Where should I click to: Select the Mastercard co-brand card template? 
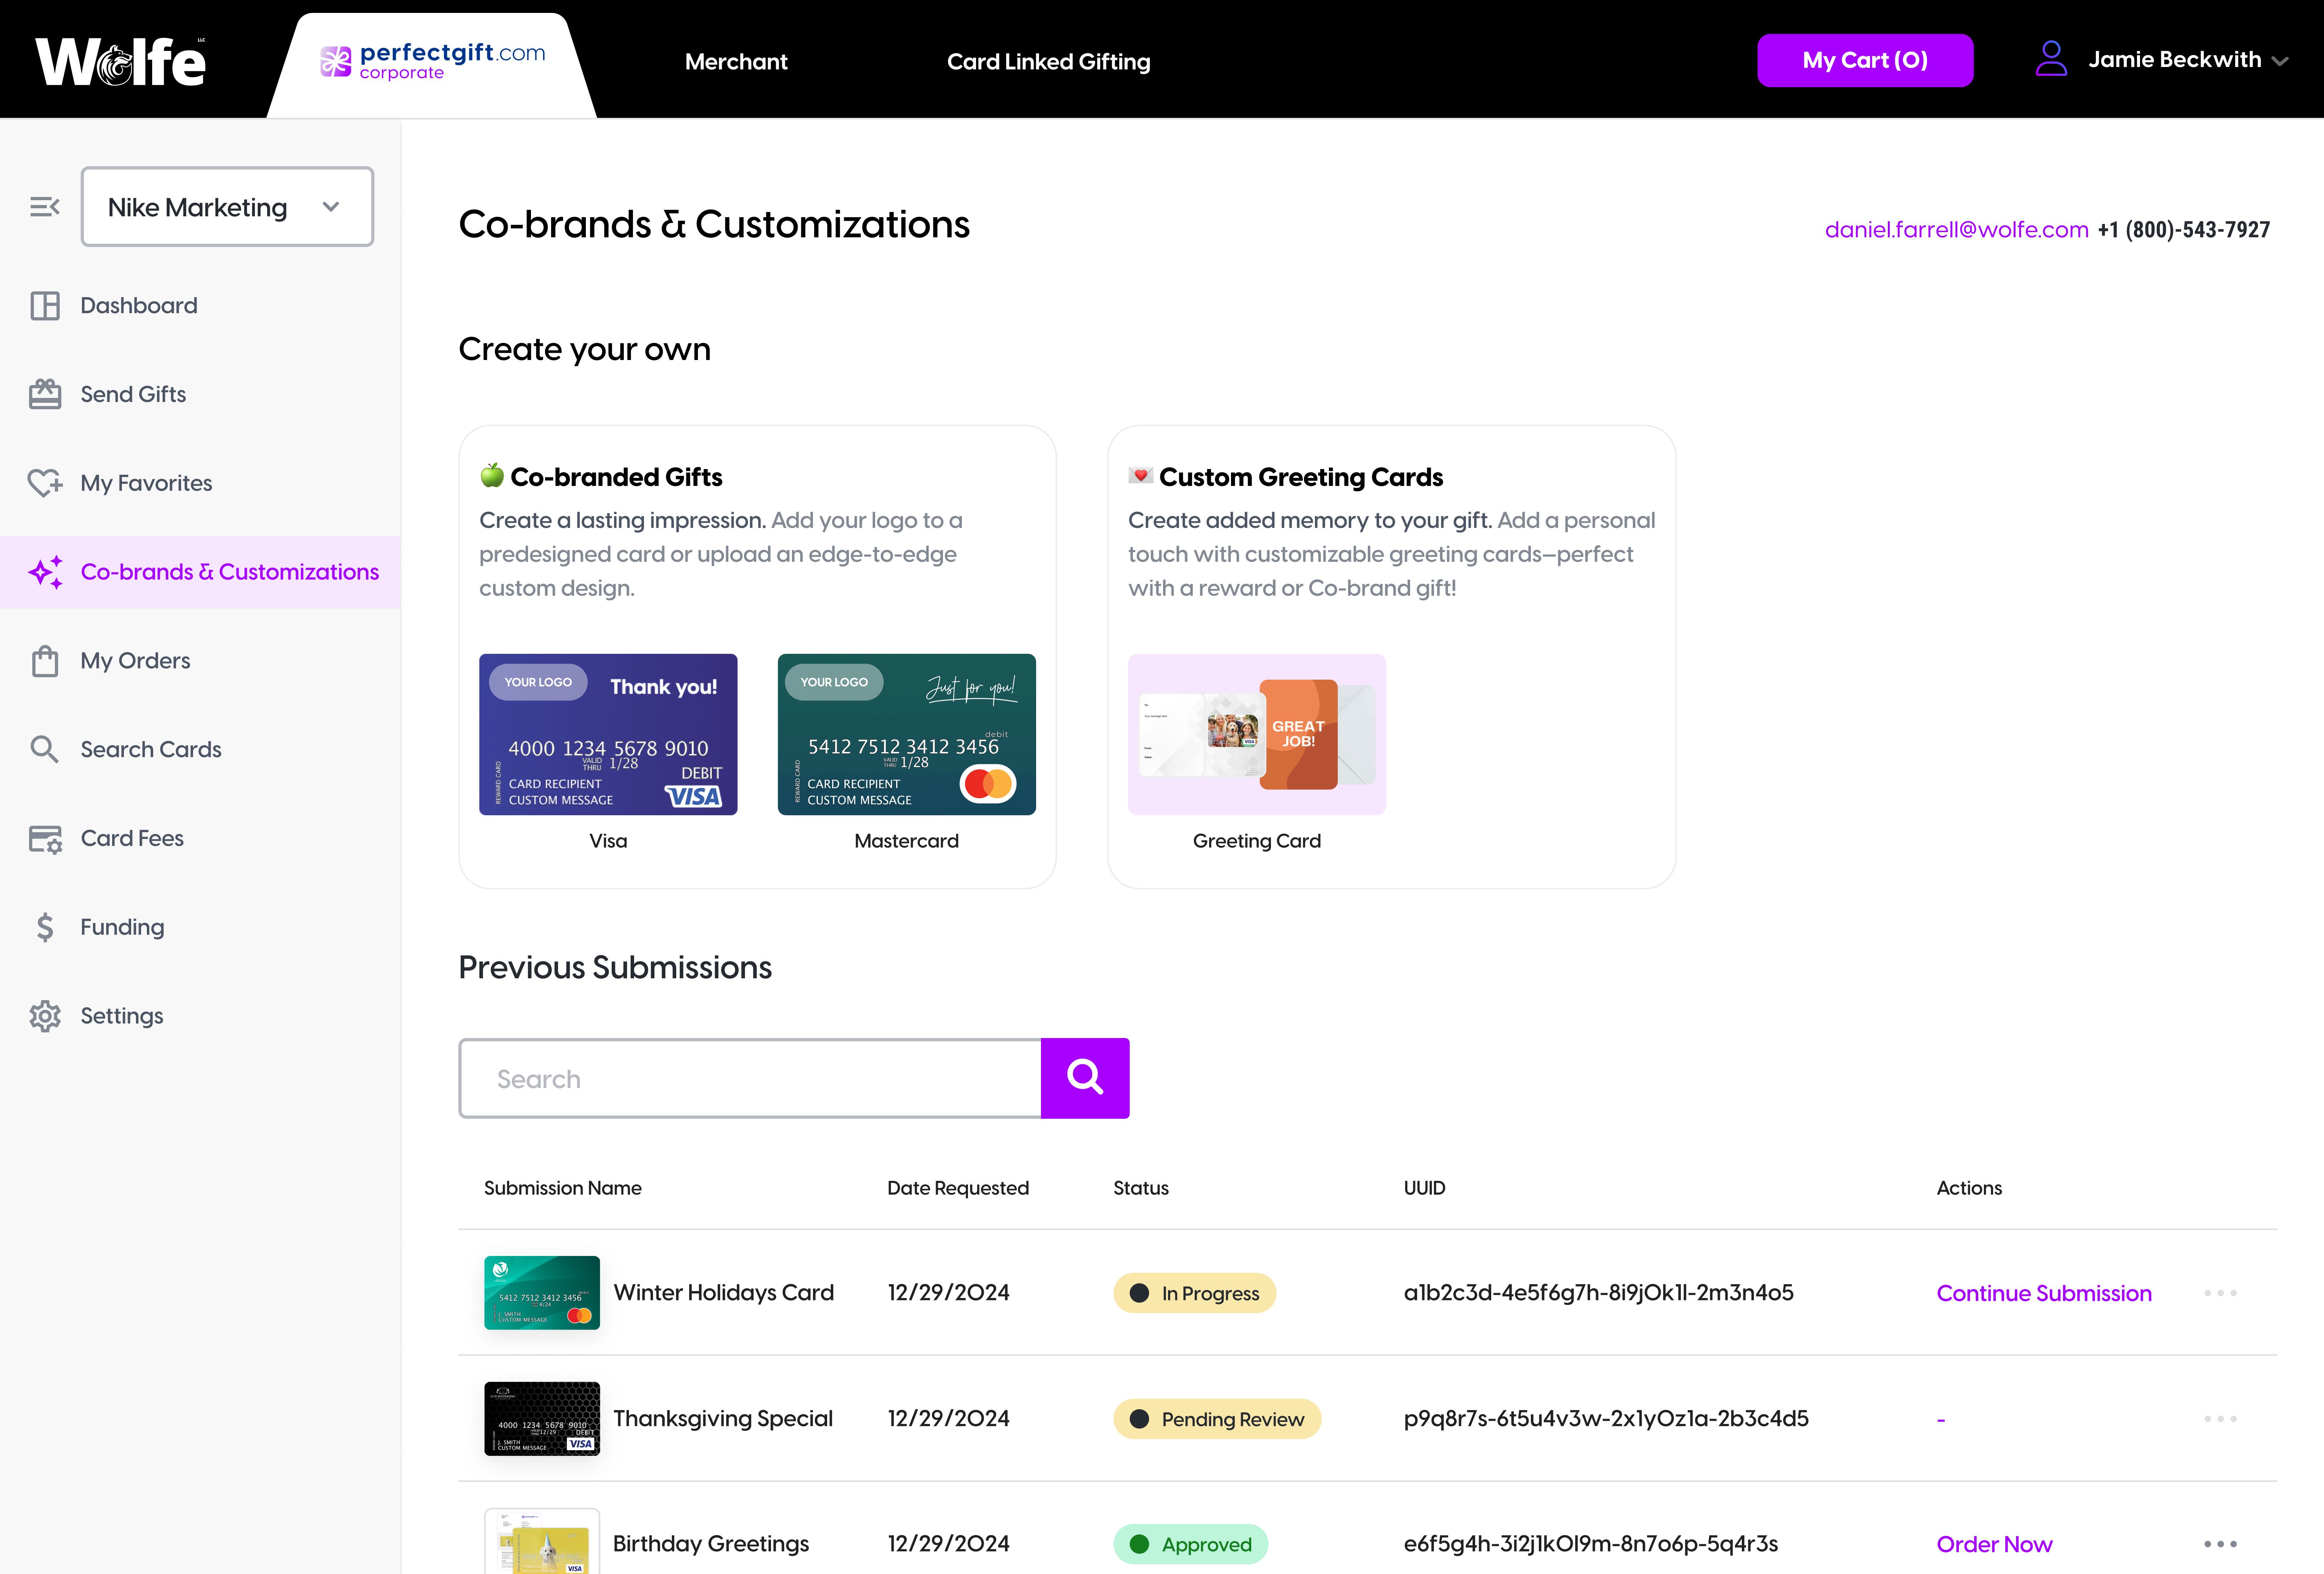906,735
